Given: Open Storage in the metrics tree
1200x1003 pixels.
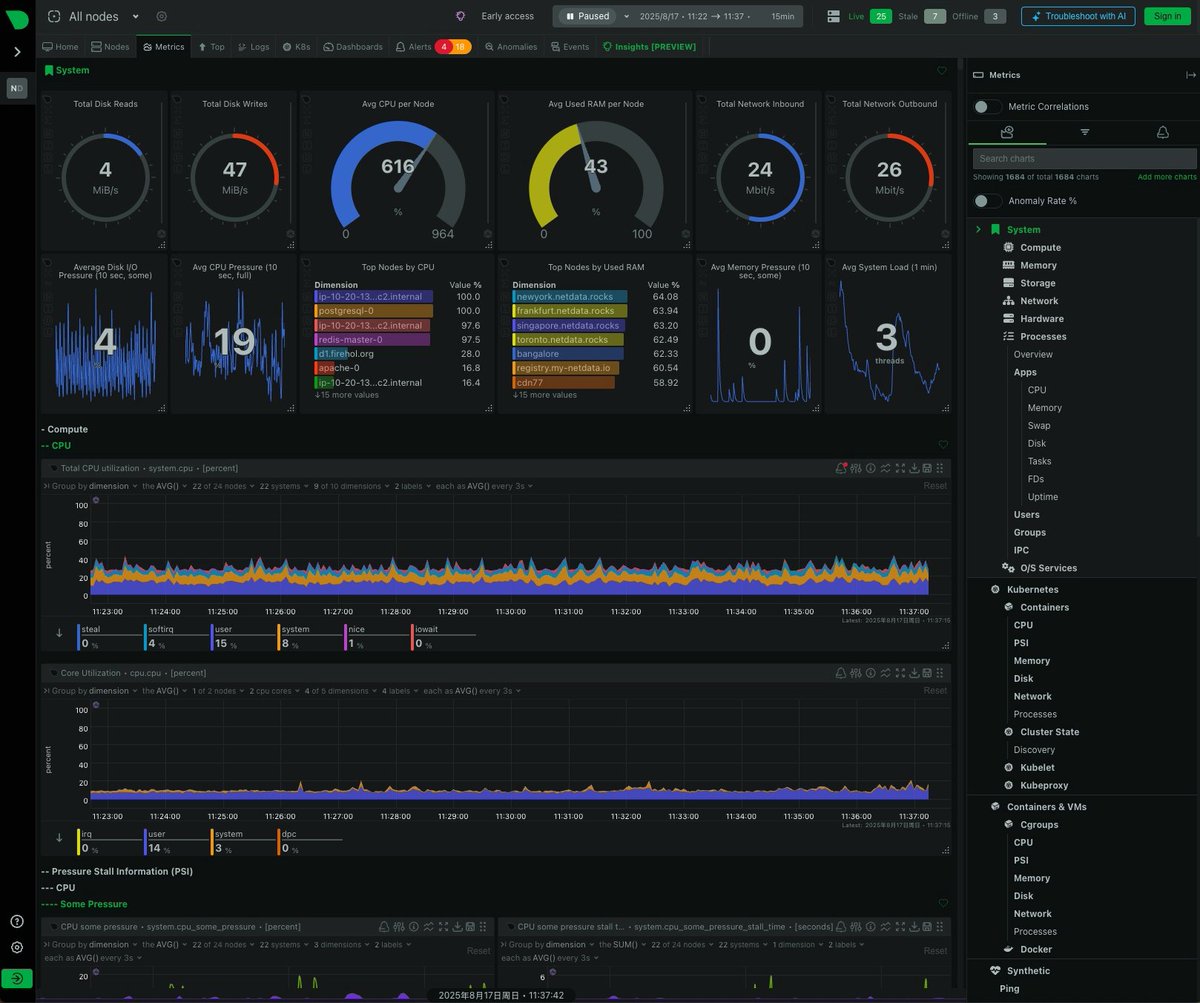Looking at the screenshot, I should pos(1037,283).
